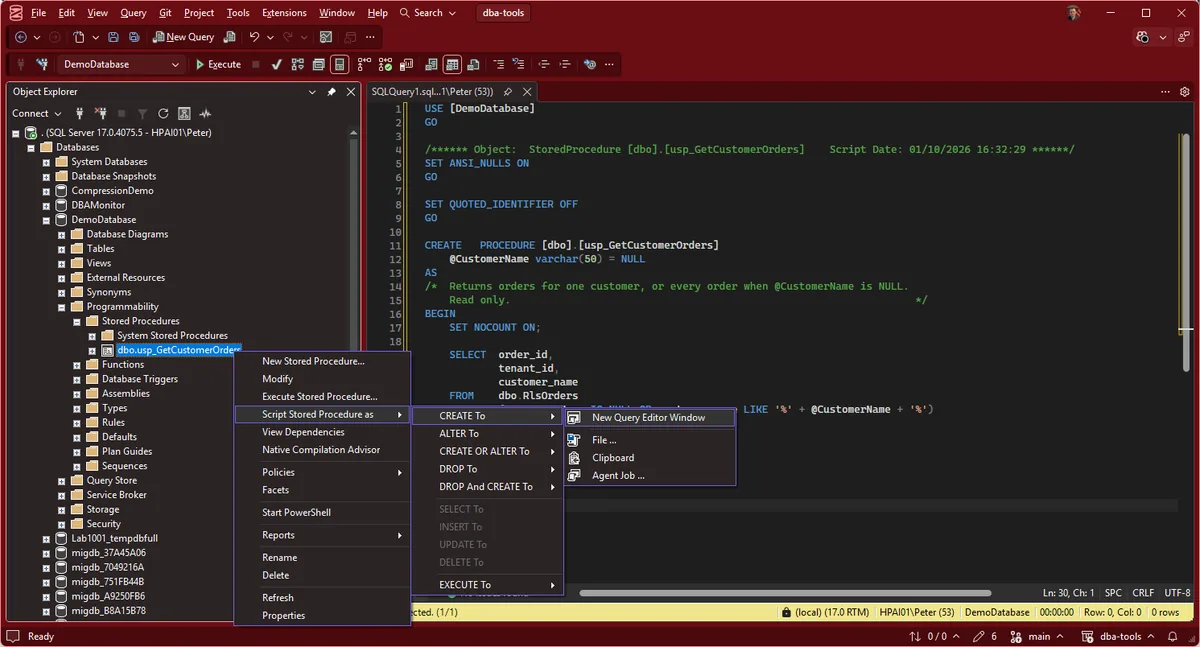1200x647 pixels.
Task: Choose File ... in CREATE To submenu
Action: point(650,440)
